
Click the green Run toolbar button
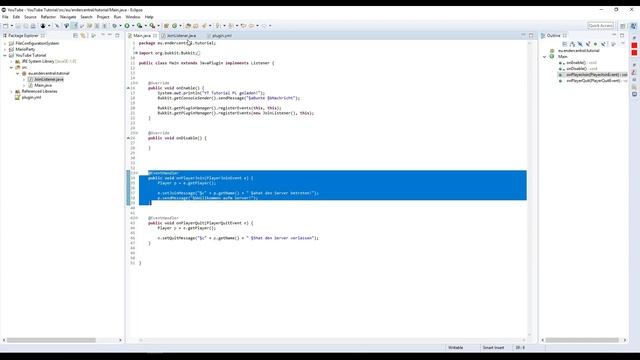pos(127,26)
